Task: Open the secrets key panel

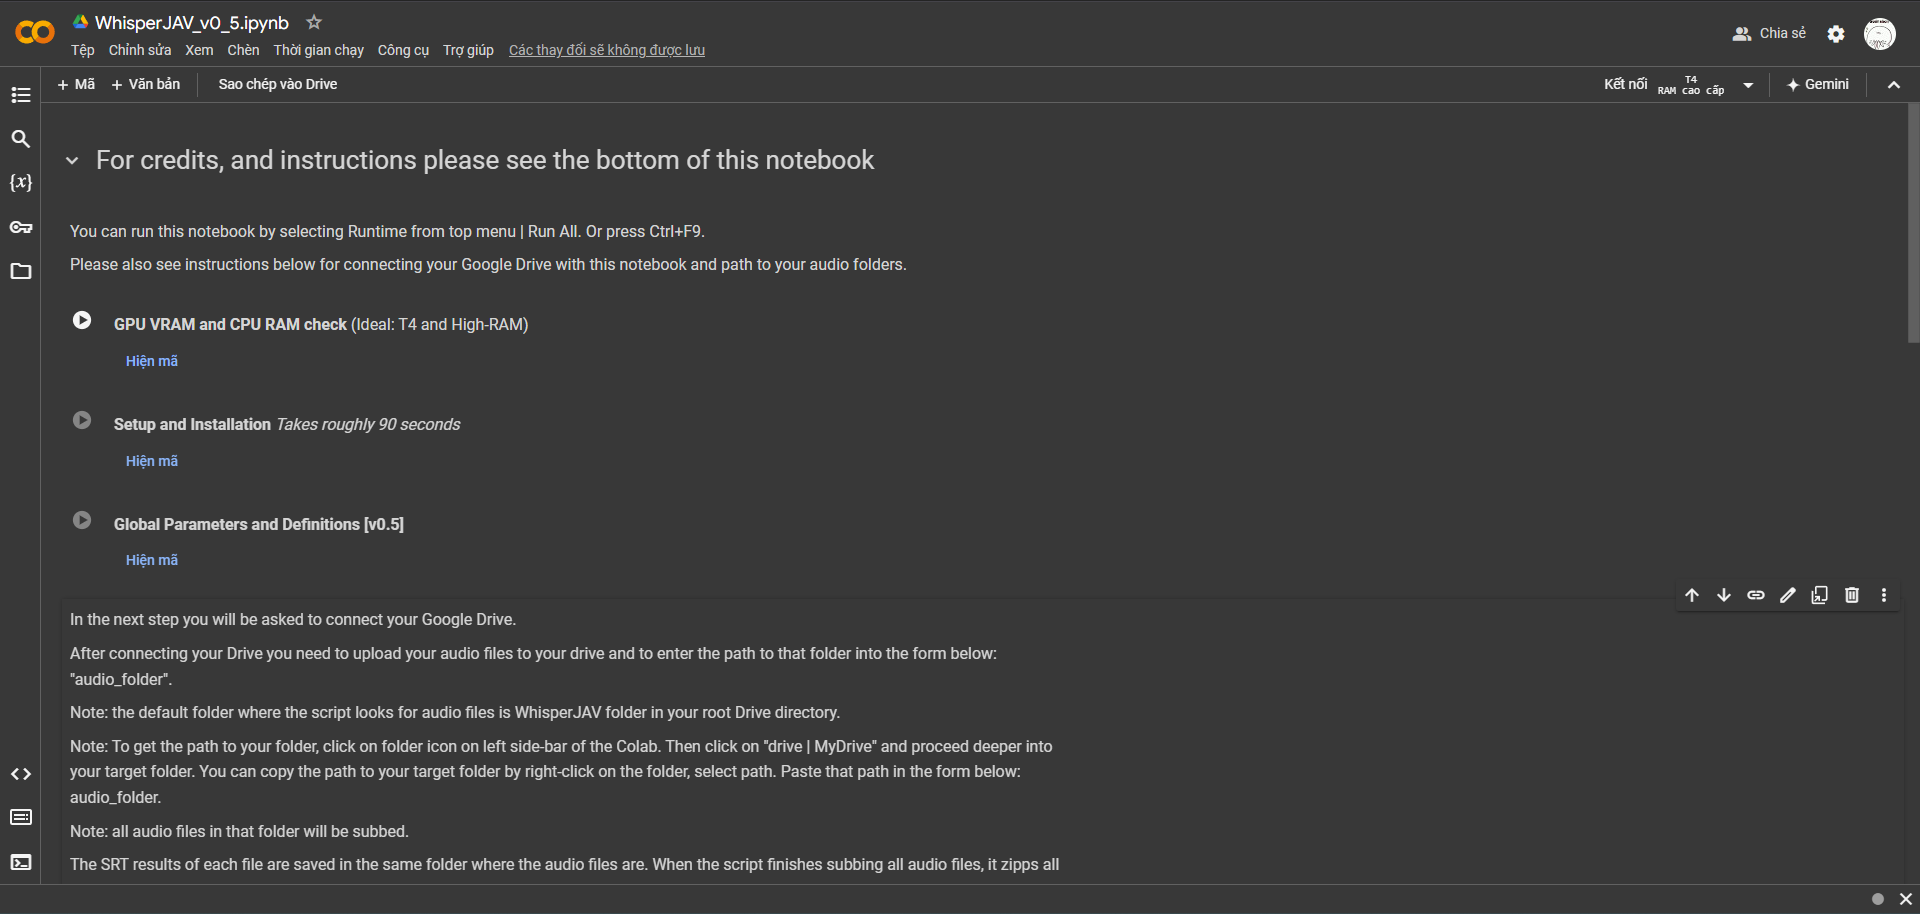Action: [x=21, y=227]
